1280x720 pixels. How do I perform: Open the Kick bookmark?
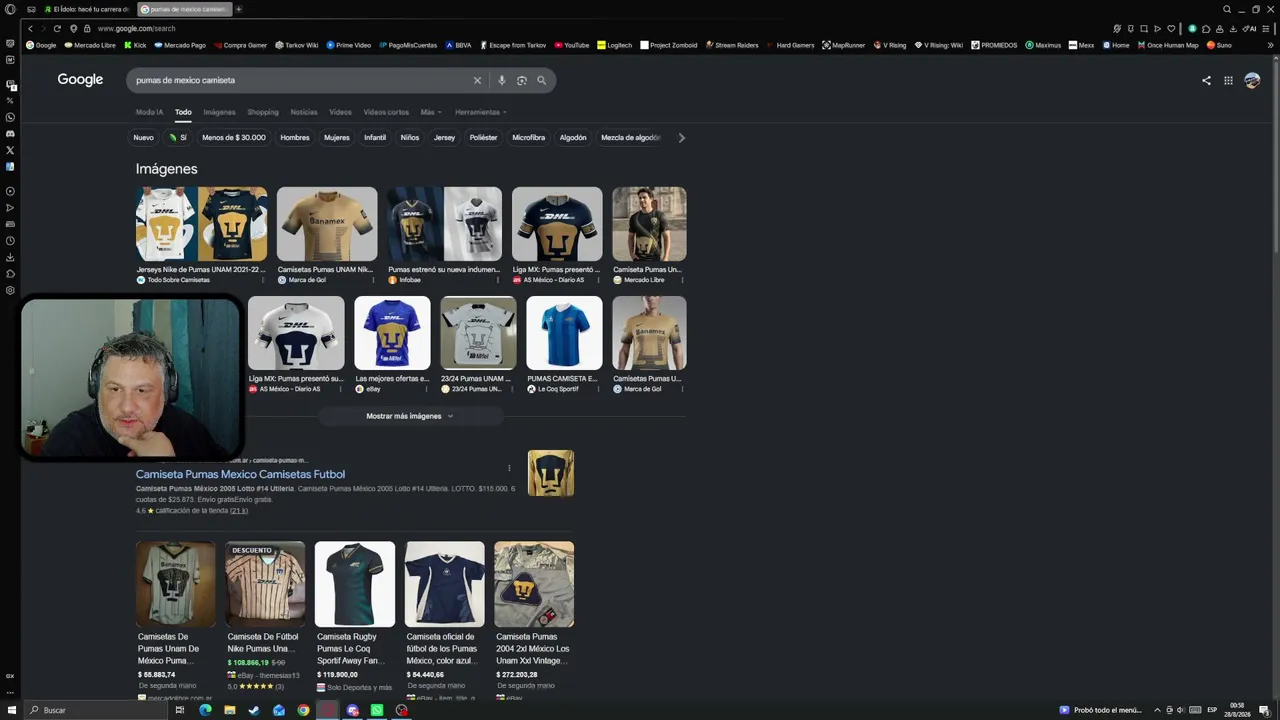tap(135, 45)
